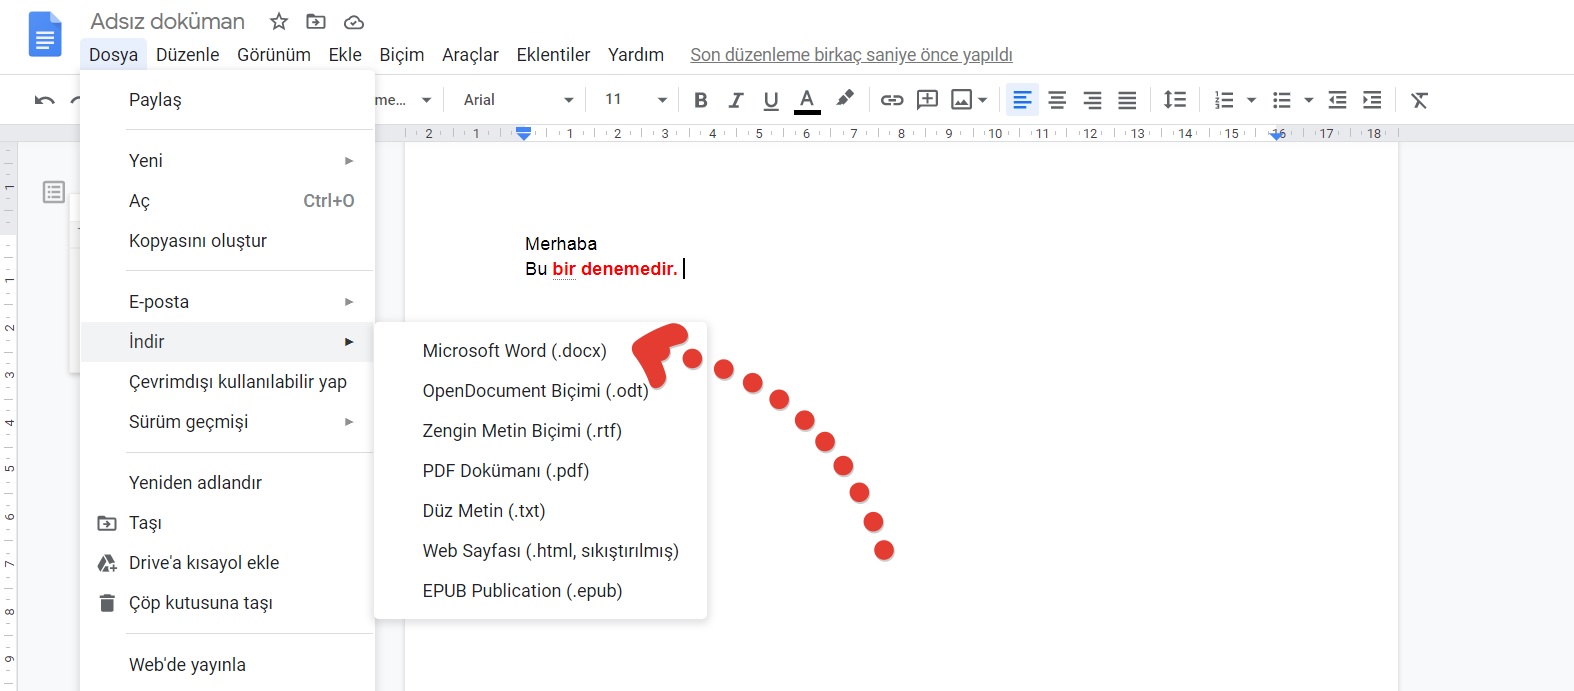
Task: Download as EPUB Publication (.epub)
Action: pos(540,591)
